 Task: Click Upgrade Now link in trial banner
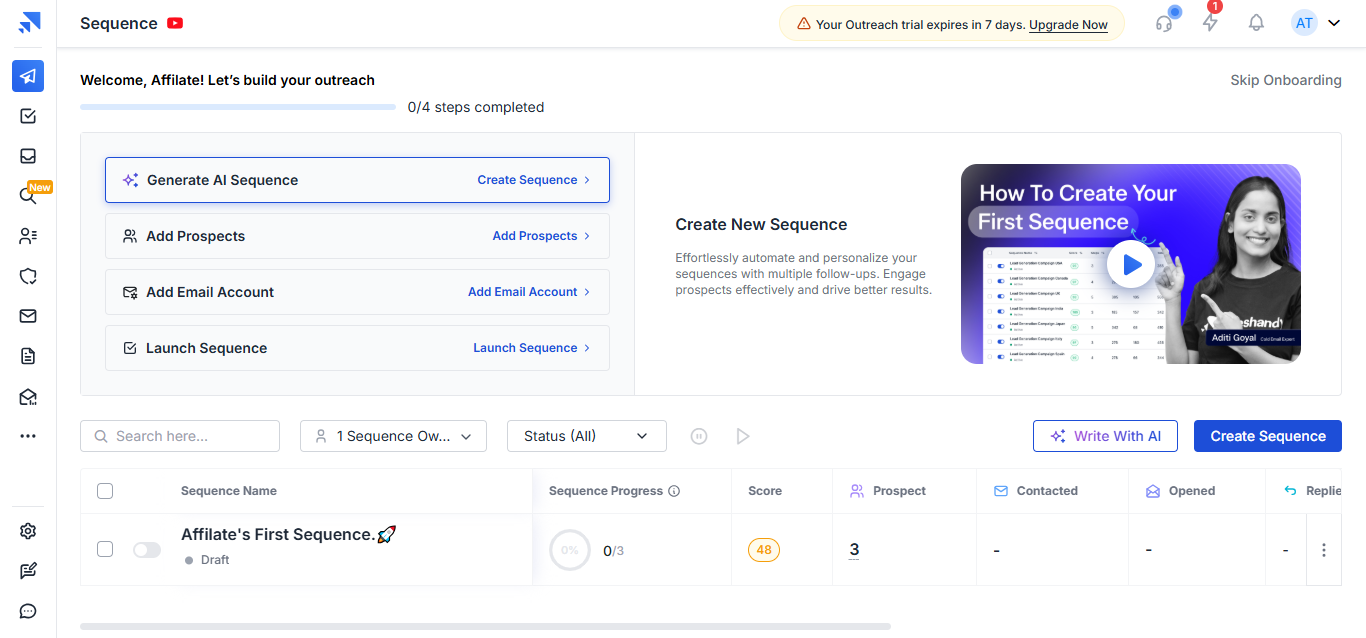coord(1068,25)
